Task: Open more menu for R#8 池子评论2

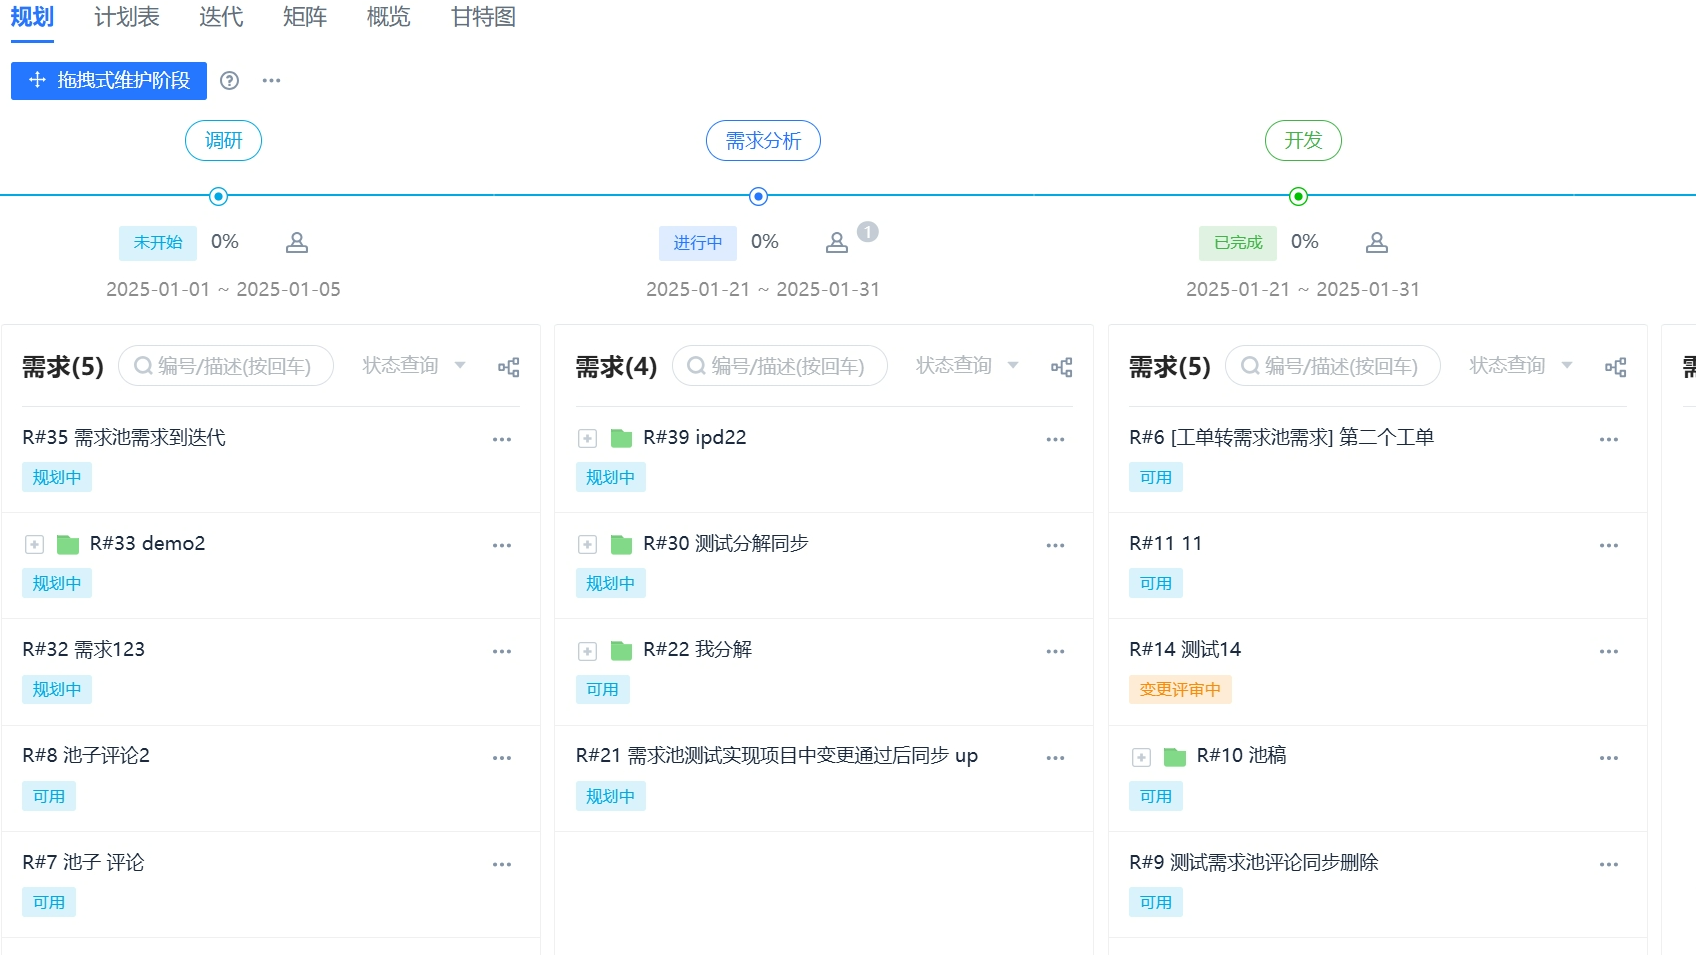Action: pos(502,758)
